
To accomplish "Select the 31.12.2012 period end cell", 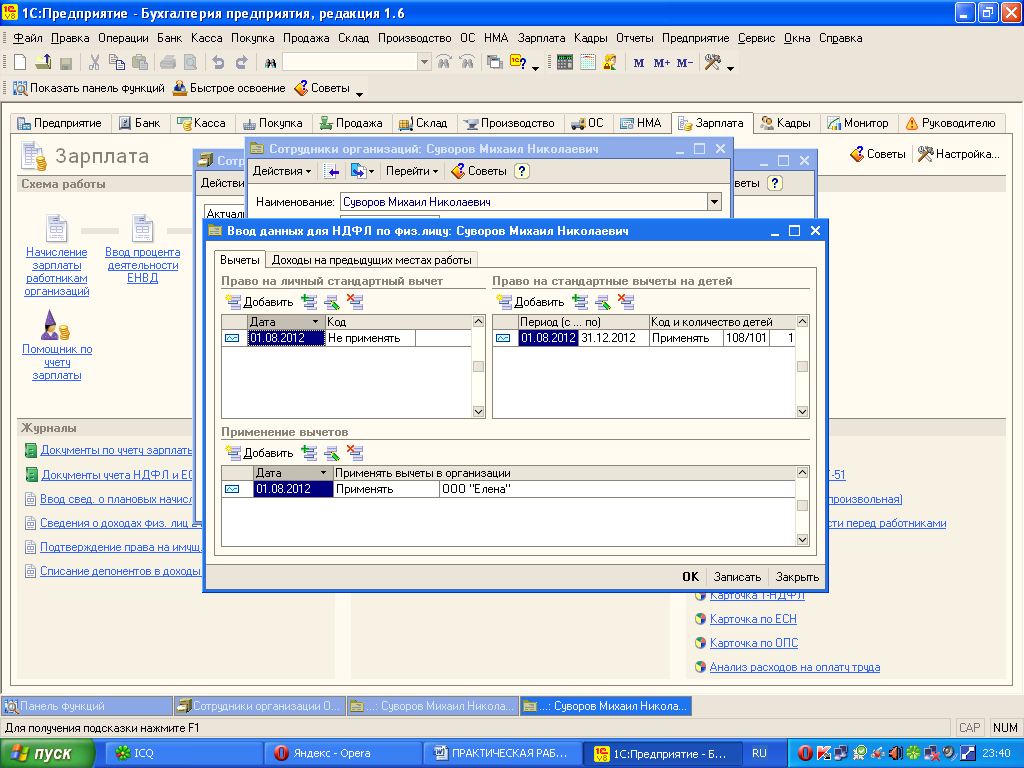I will point(613,338).
